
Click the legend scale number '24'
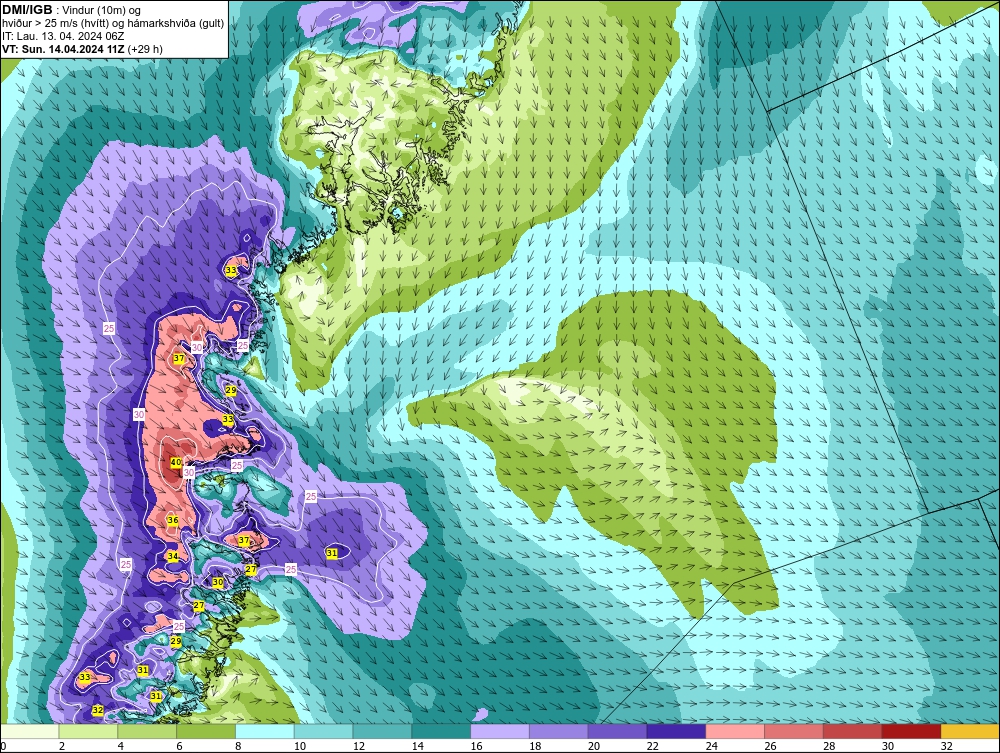click(x=711, y=746)
